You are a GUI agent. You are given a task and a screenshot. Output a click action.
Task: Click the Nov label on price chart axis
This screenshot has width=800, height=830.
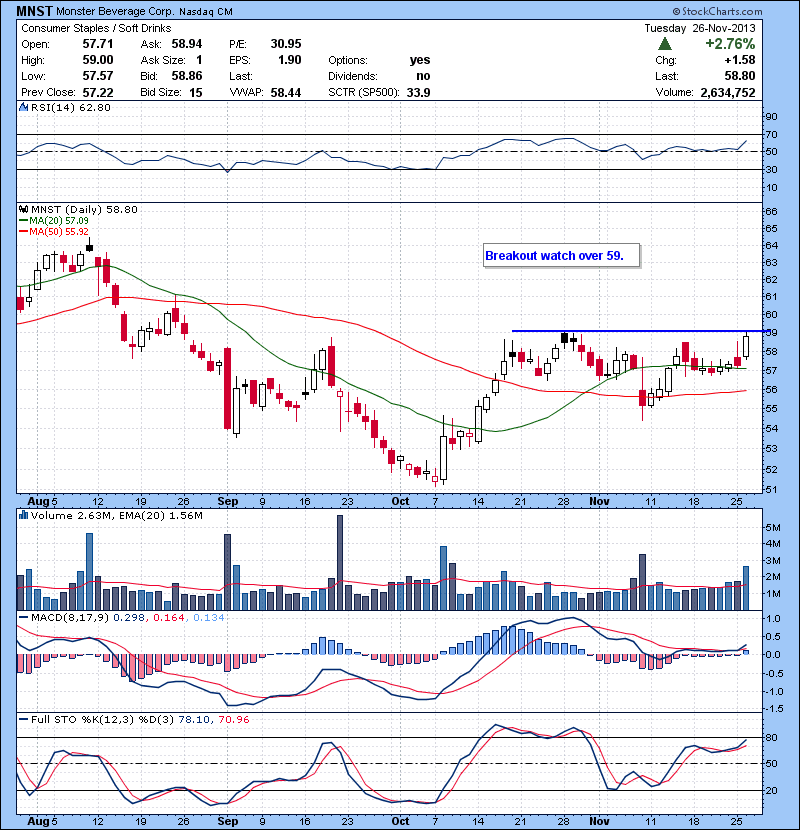pyautogui.click(x=599, y=501)
